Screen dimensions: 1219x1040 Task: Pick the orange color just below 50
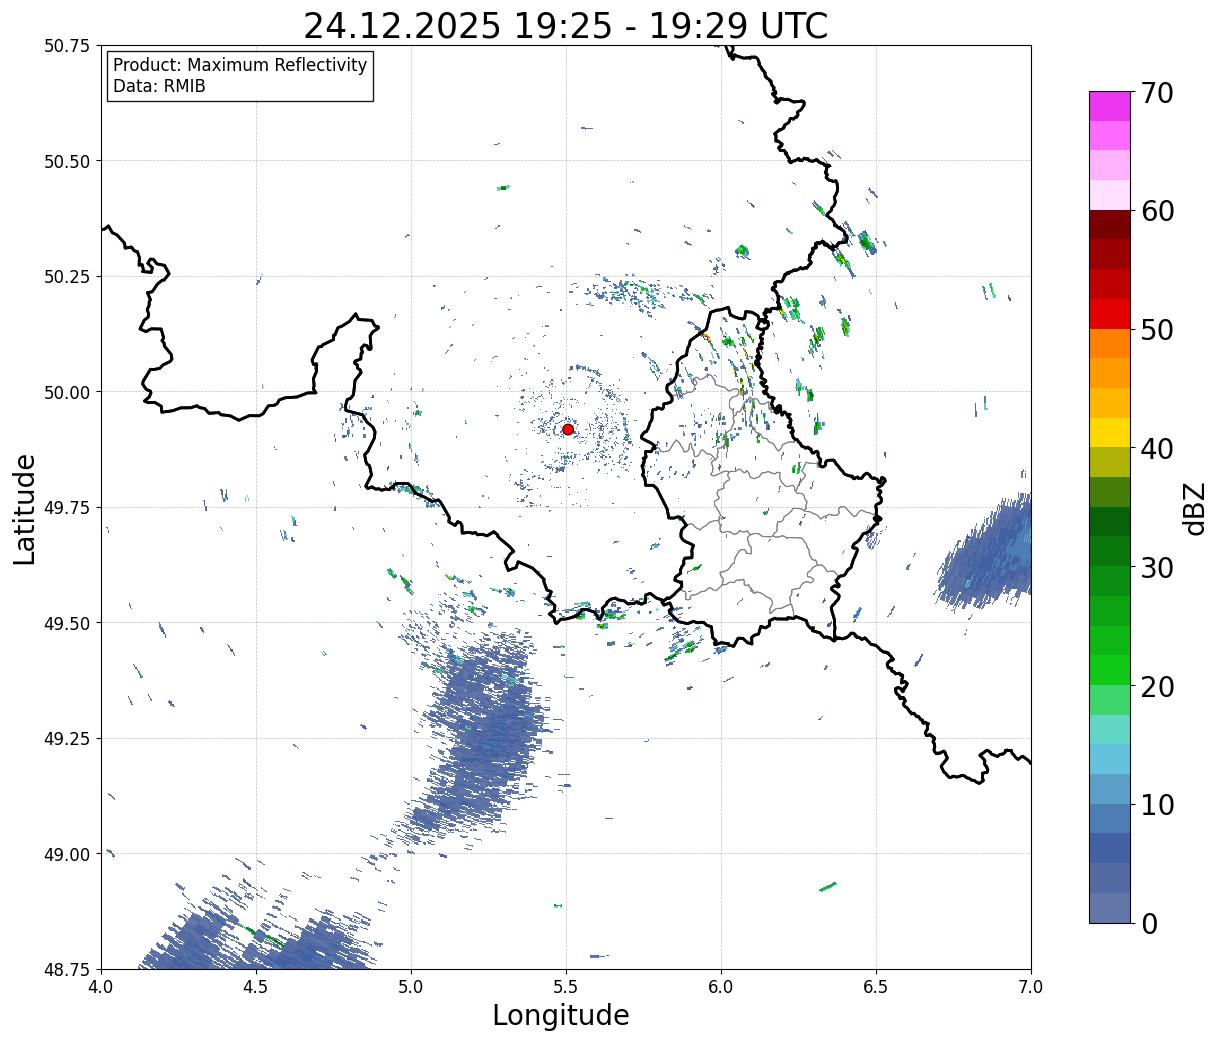point(1110,343)
